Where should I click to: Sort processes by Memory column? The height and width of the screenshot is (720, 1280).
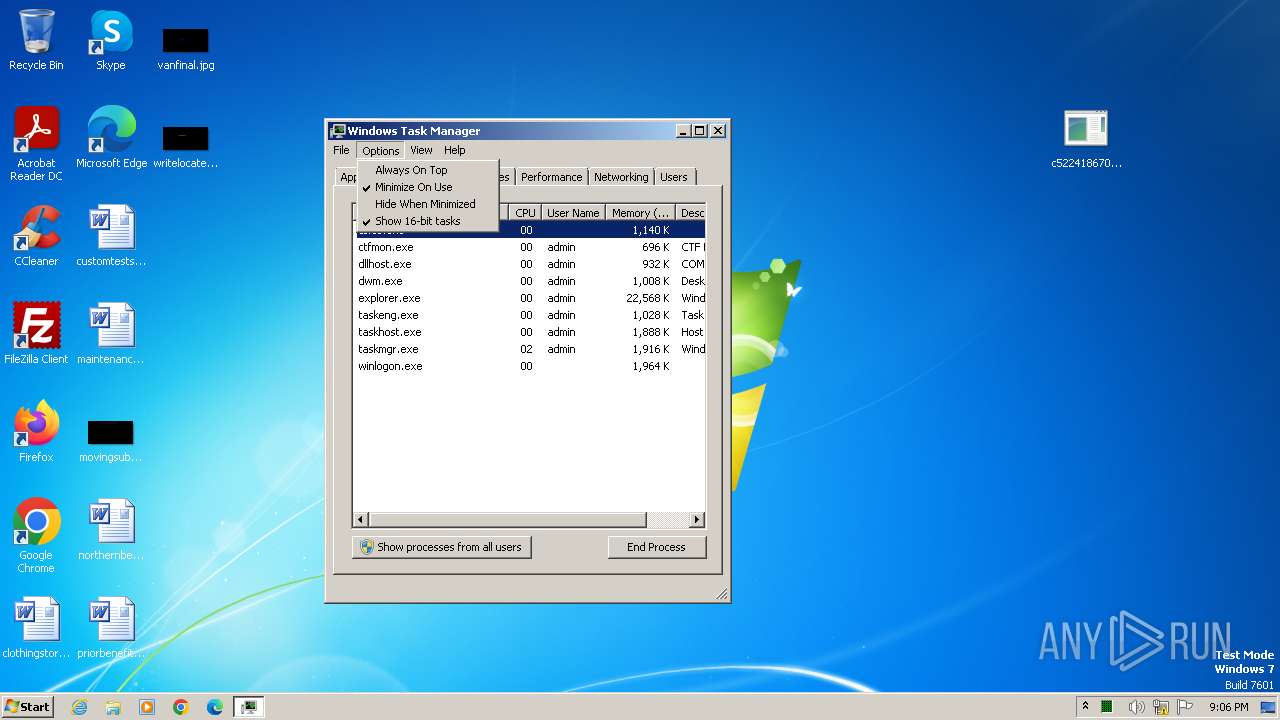coord(640,213)
